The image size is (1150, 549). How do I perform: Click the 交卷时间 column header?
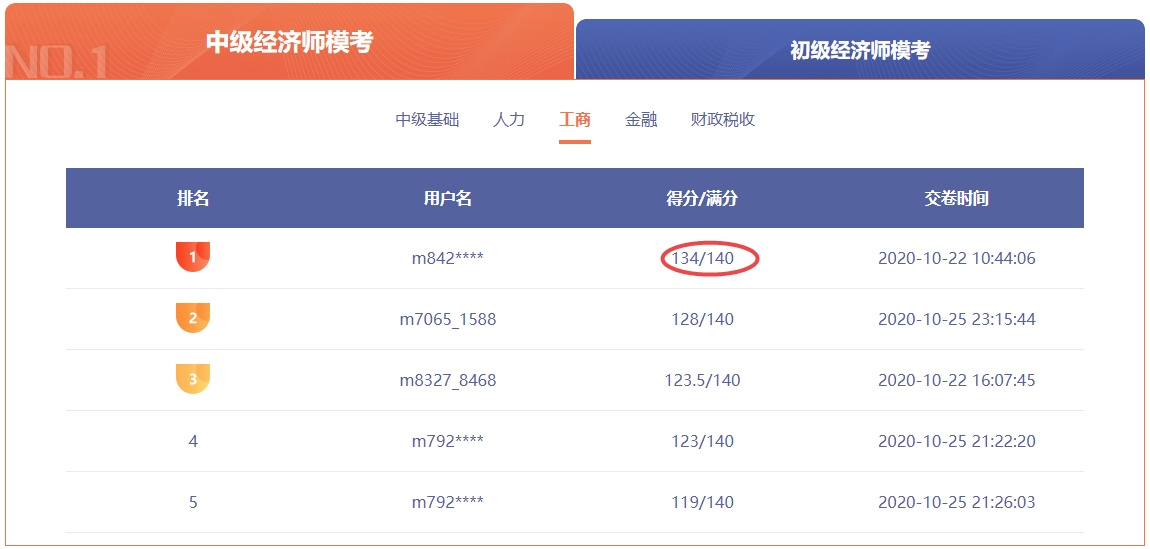point(956,198)
